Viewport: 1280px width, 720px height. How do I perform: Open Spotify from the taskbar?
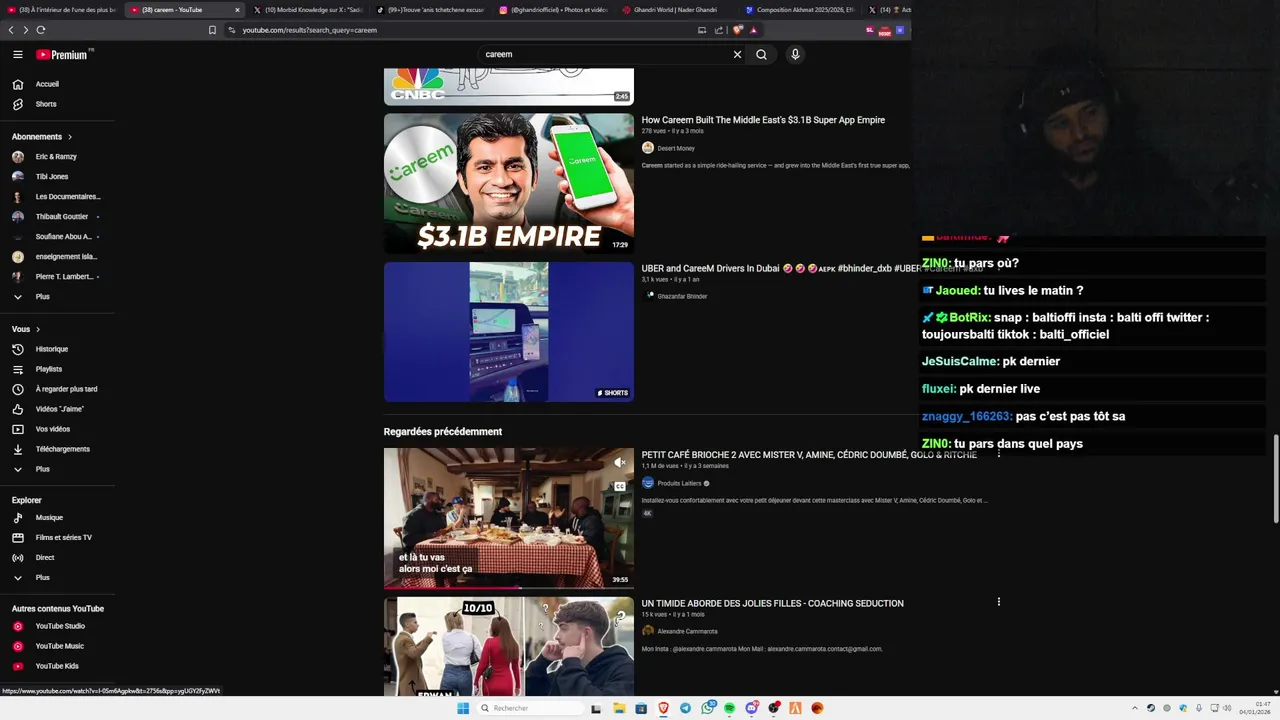pyautogui.click(x=729, y=708)
